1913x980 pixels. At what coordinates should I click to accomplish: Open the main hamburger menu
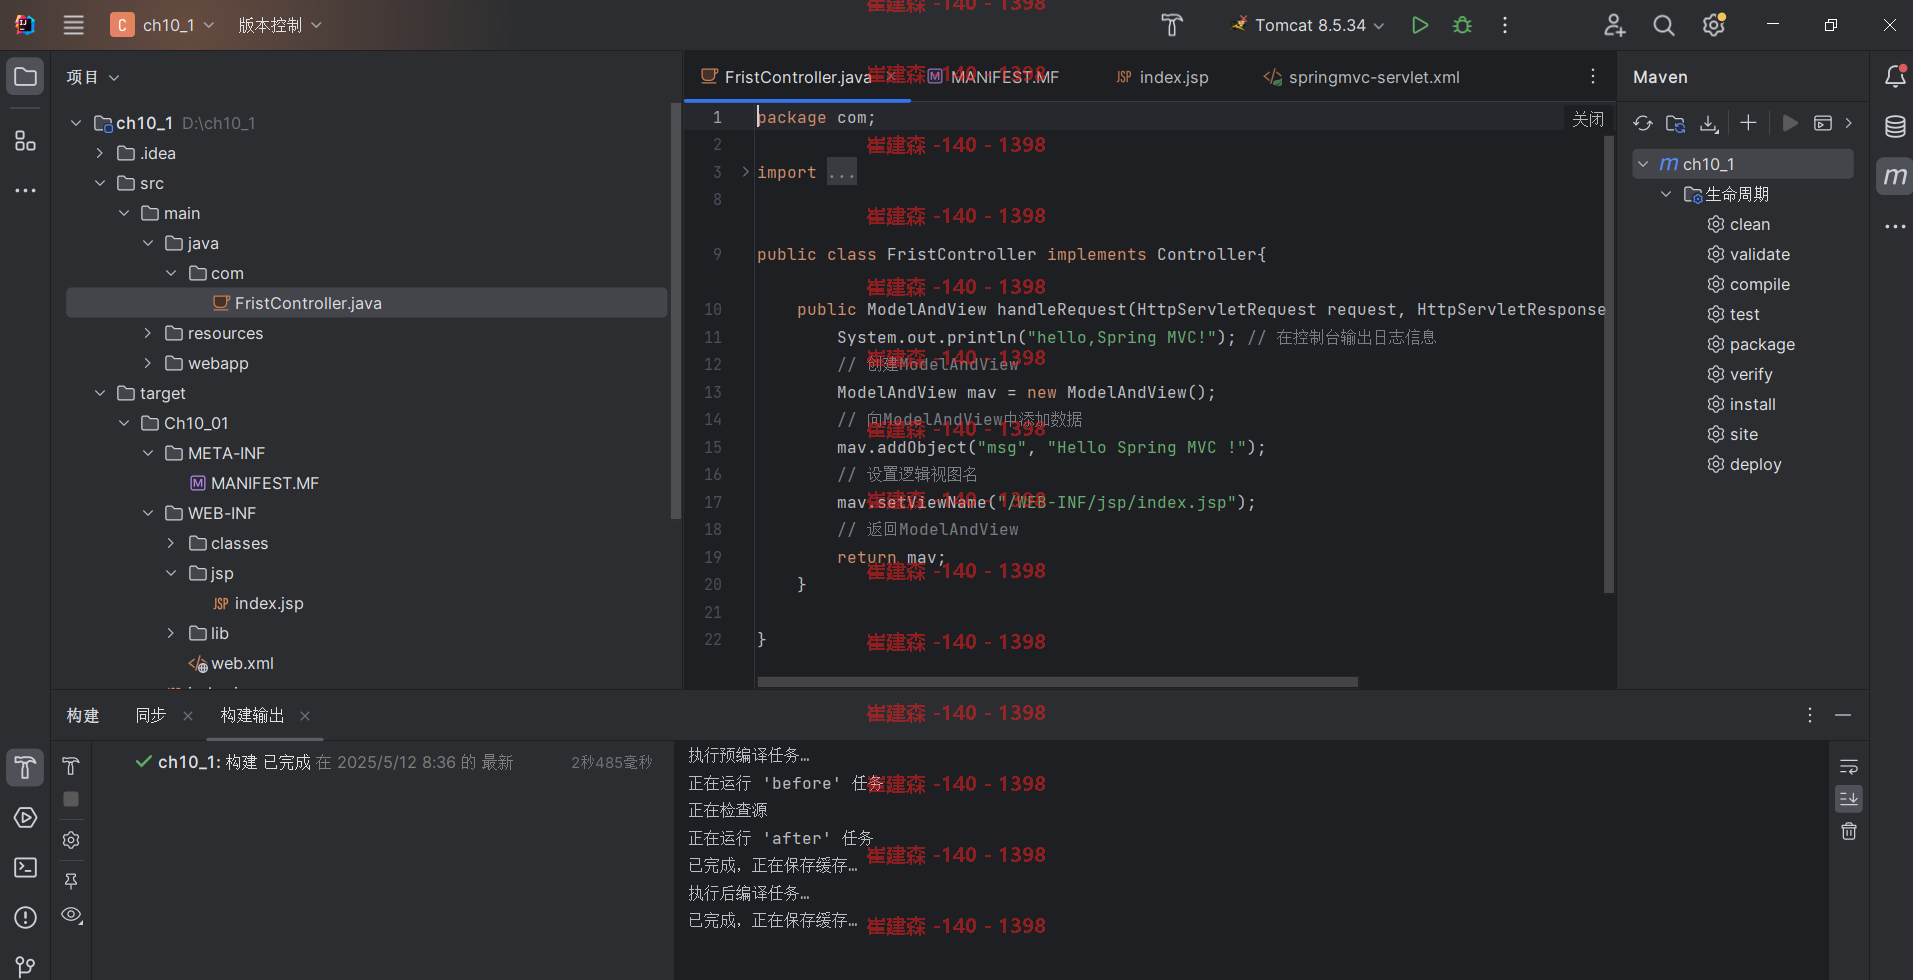74,25
